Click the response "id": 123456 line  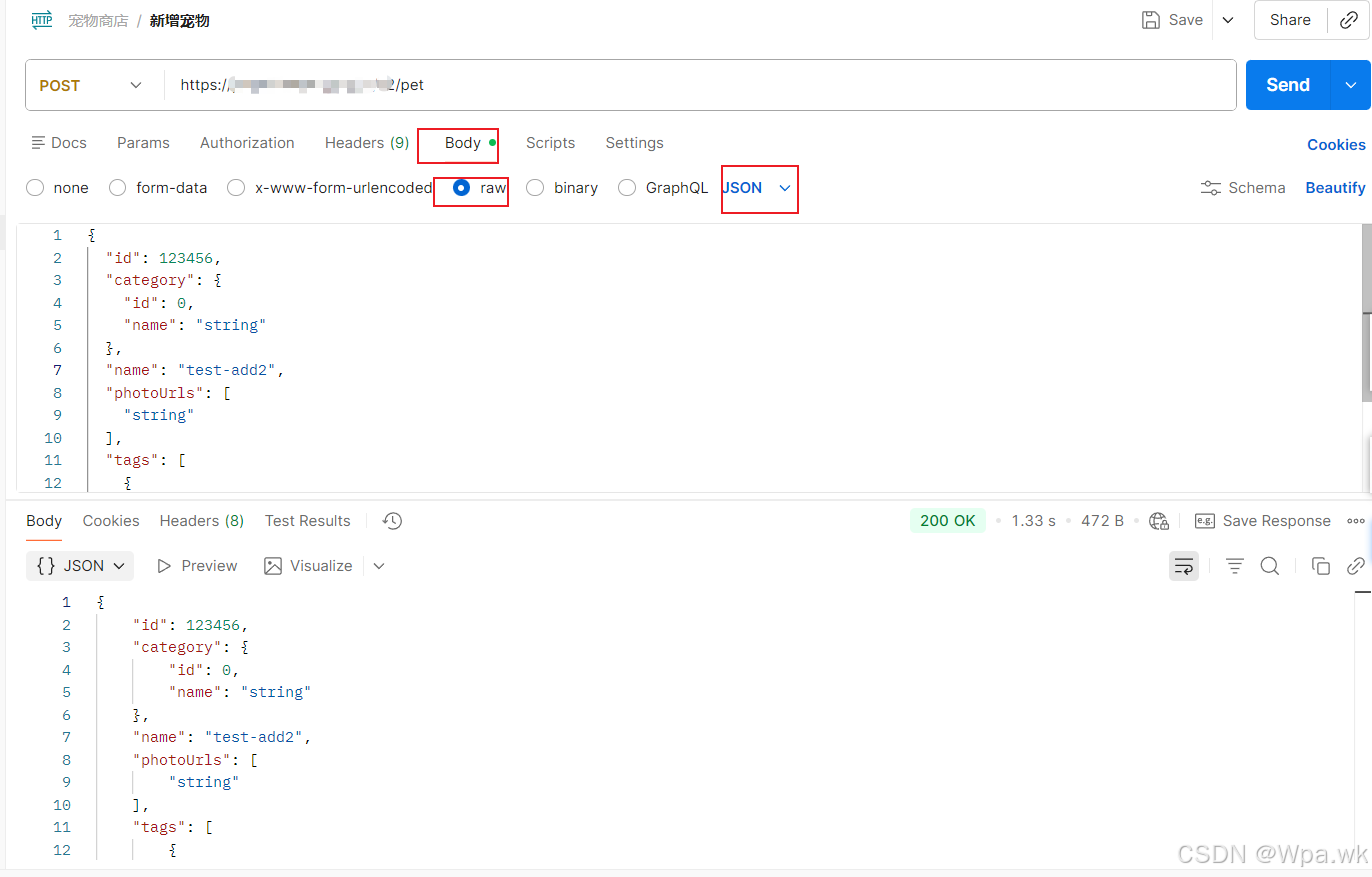point(191,625)
